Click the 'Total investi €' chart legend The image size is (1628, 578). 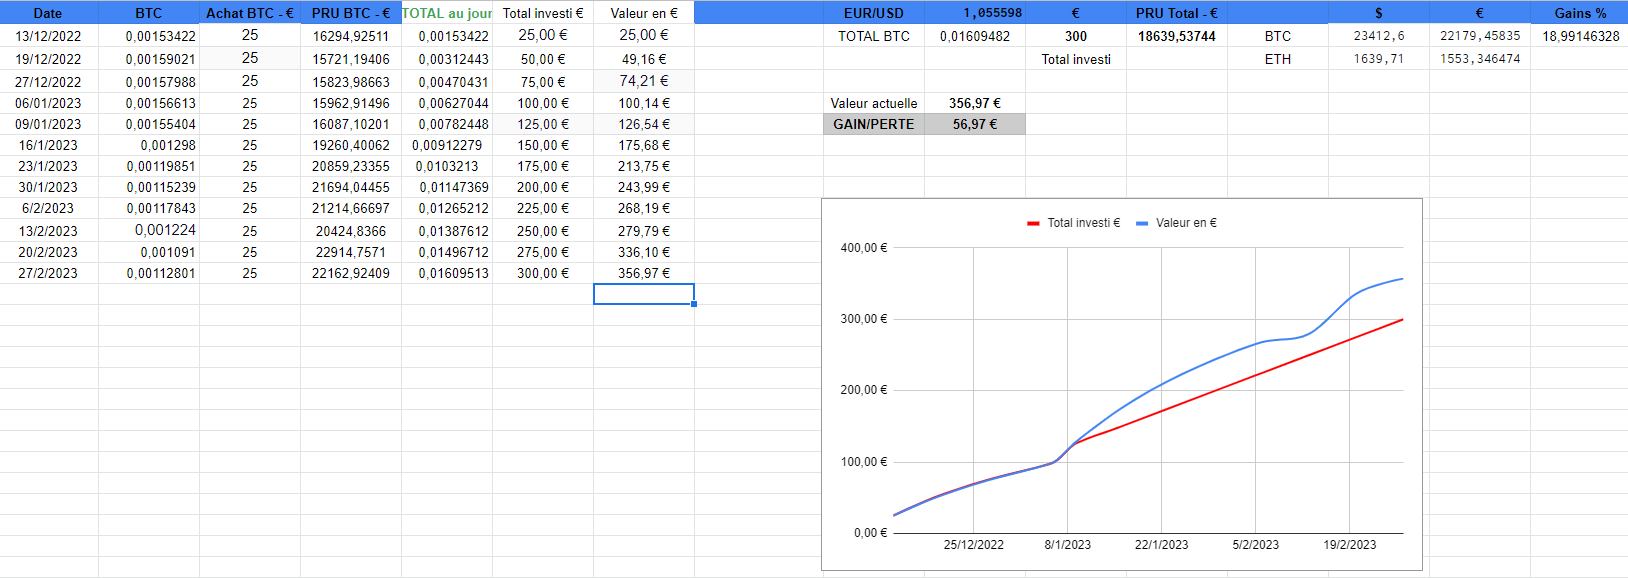click(x=1074, y=223)
